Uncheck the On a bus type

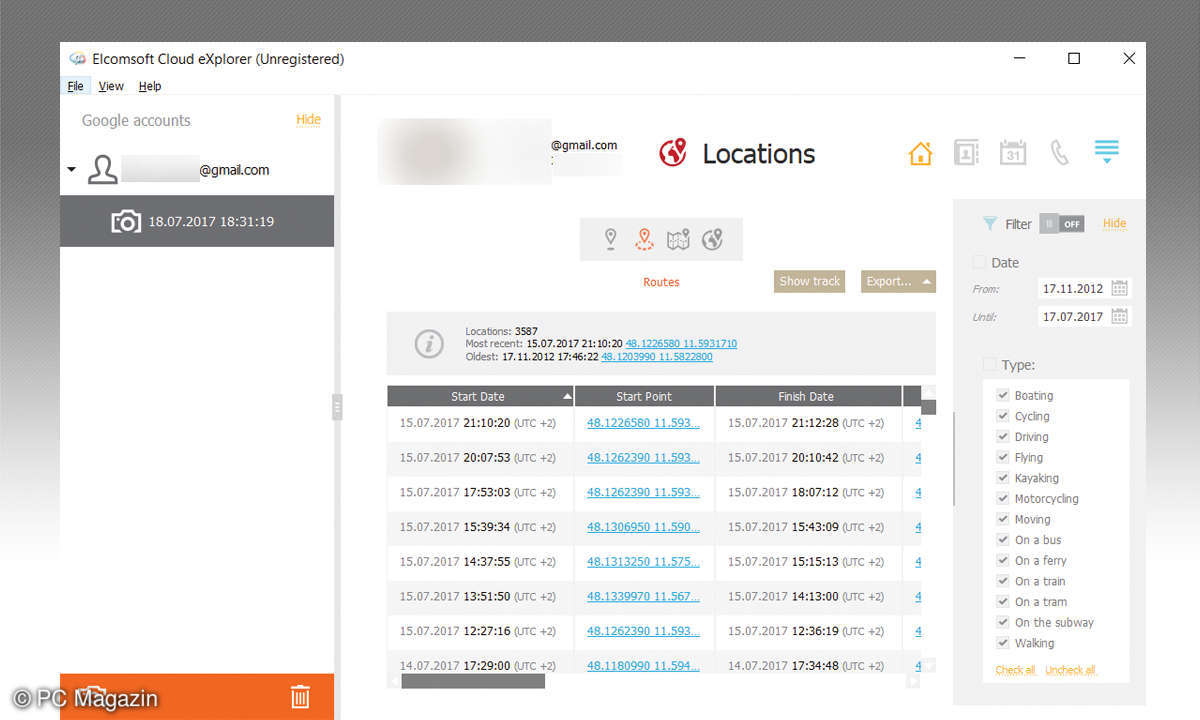pos(1002,539)
